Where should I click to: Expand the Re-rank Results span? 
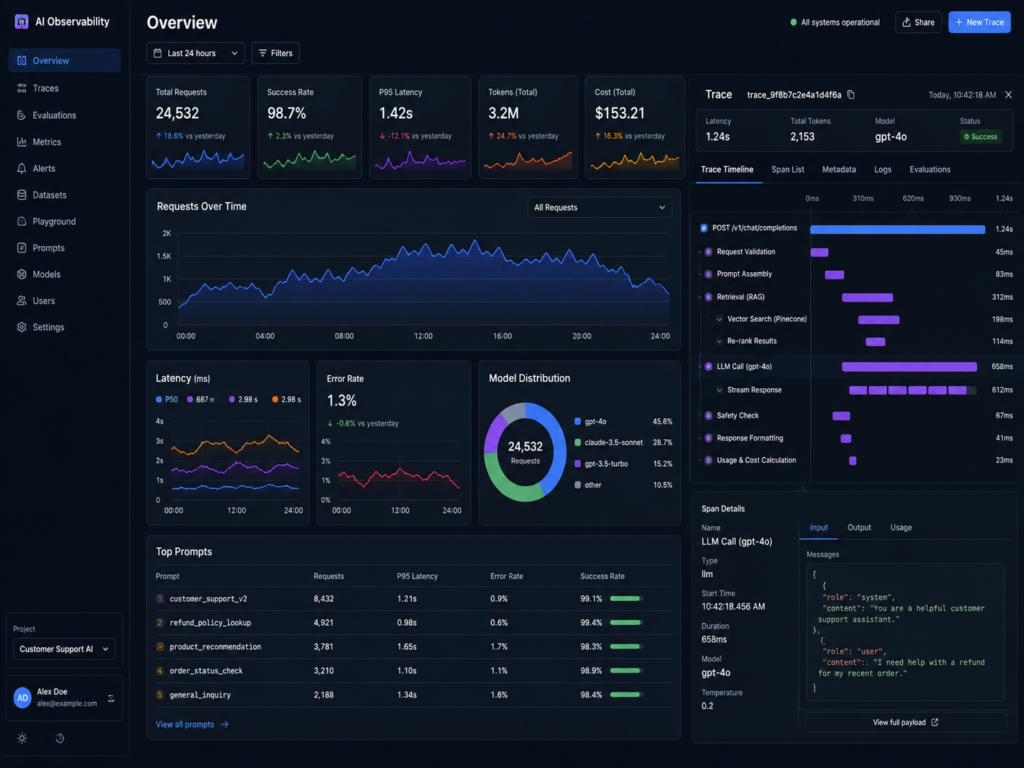(719, 342)
